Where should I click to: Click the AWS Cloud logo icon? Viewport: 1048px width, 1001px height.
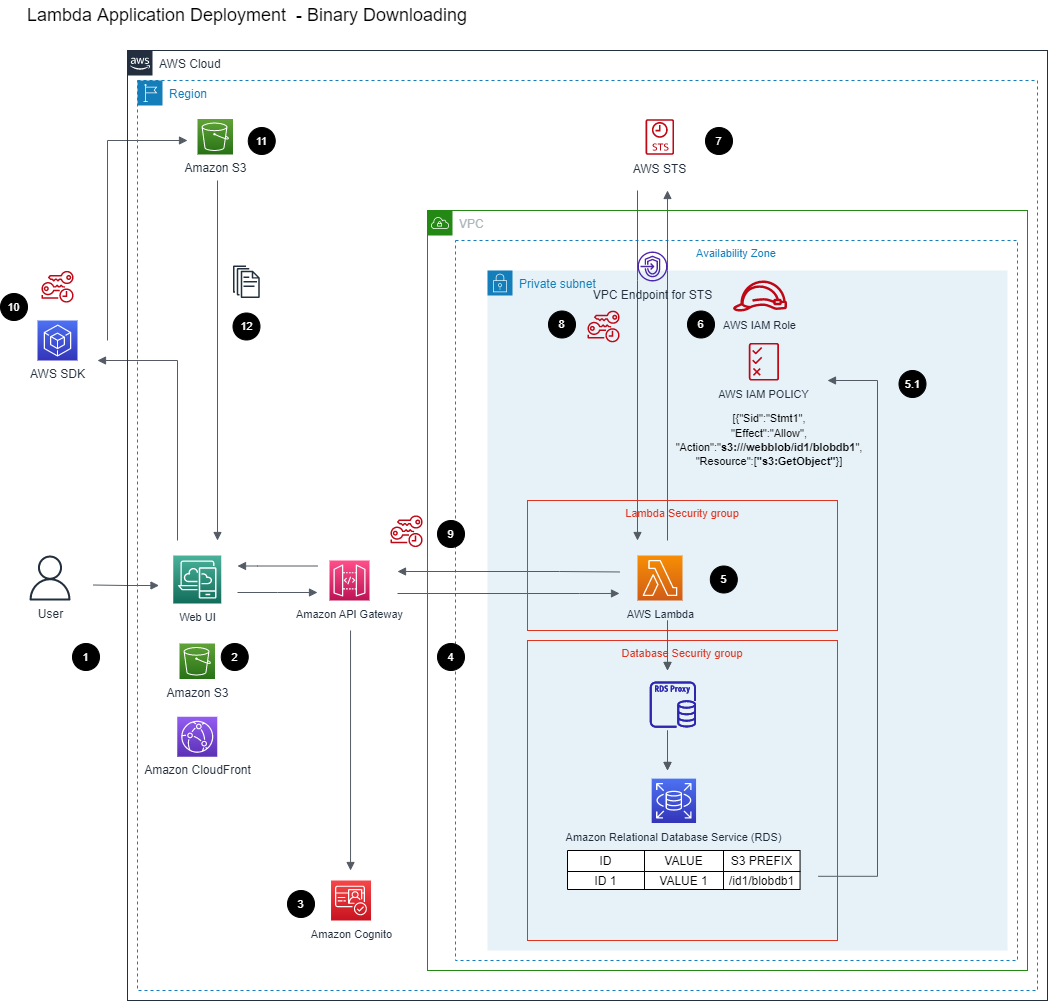[x=140, y=63]
